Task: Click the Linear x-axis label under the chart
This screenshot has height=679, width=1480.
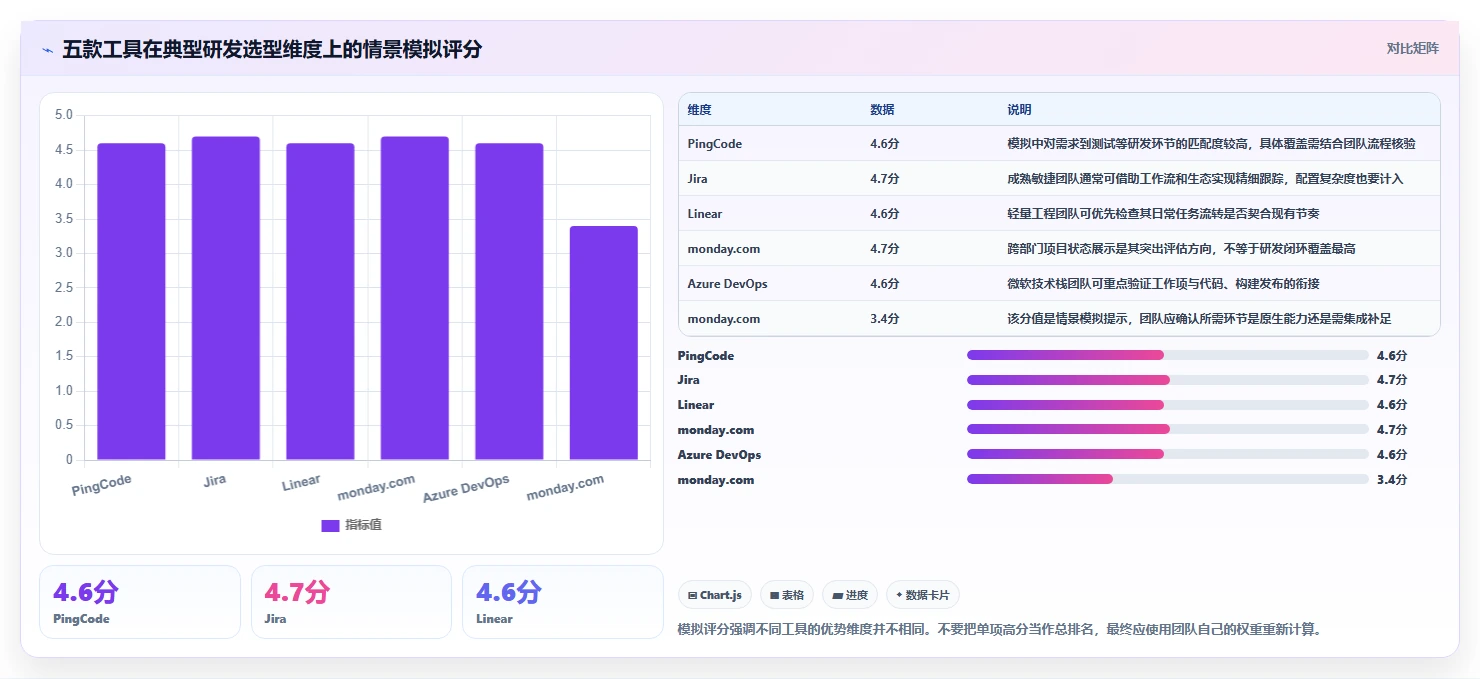Action: [x=301, y=483]
